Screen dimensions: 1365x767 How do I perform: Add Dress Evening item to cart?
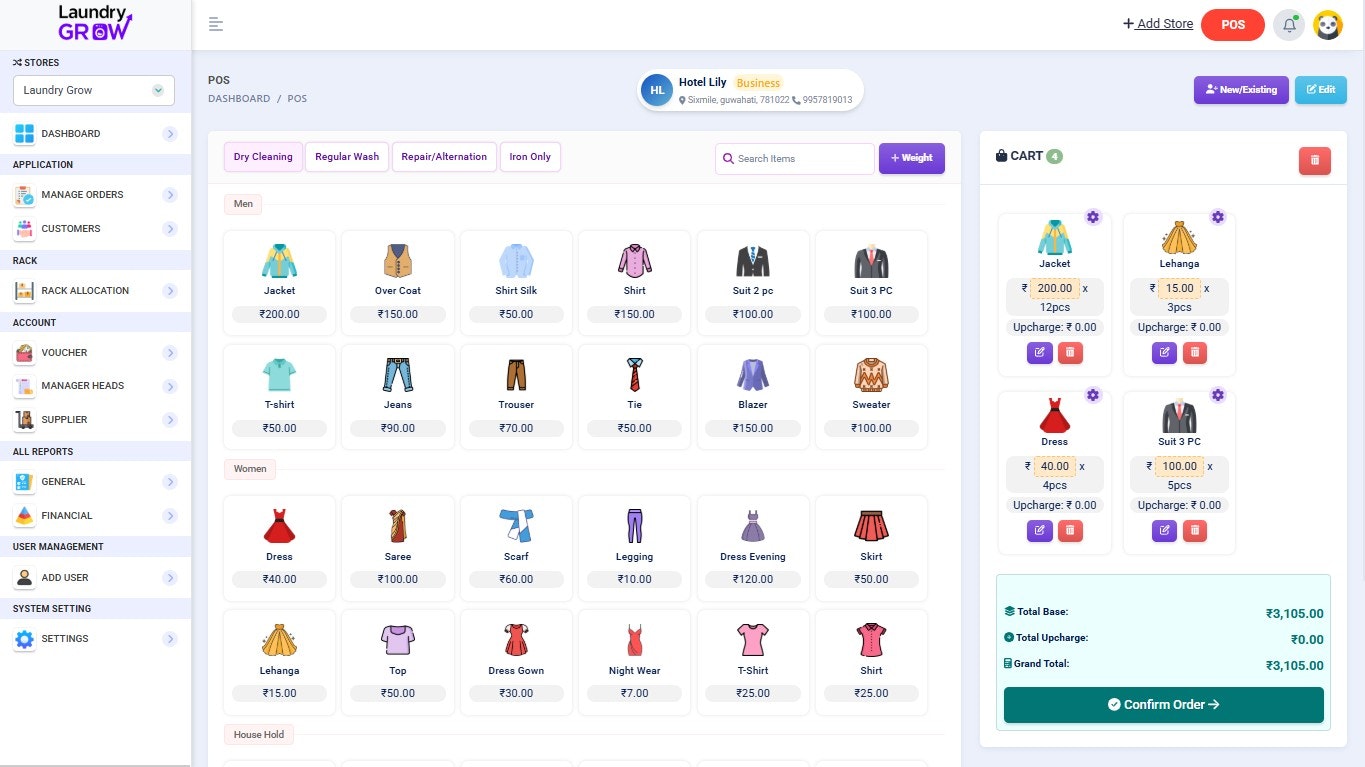[753, 548]
